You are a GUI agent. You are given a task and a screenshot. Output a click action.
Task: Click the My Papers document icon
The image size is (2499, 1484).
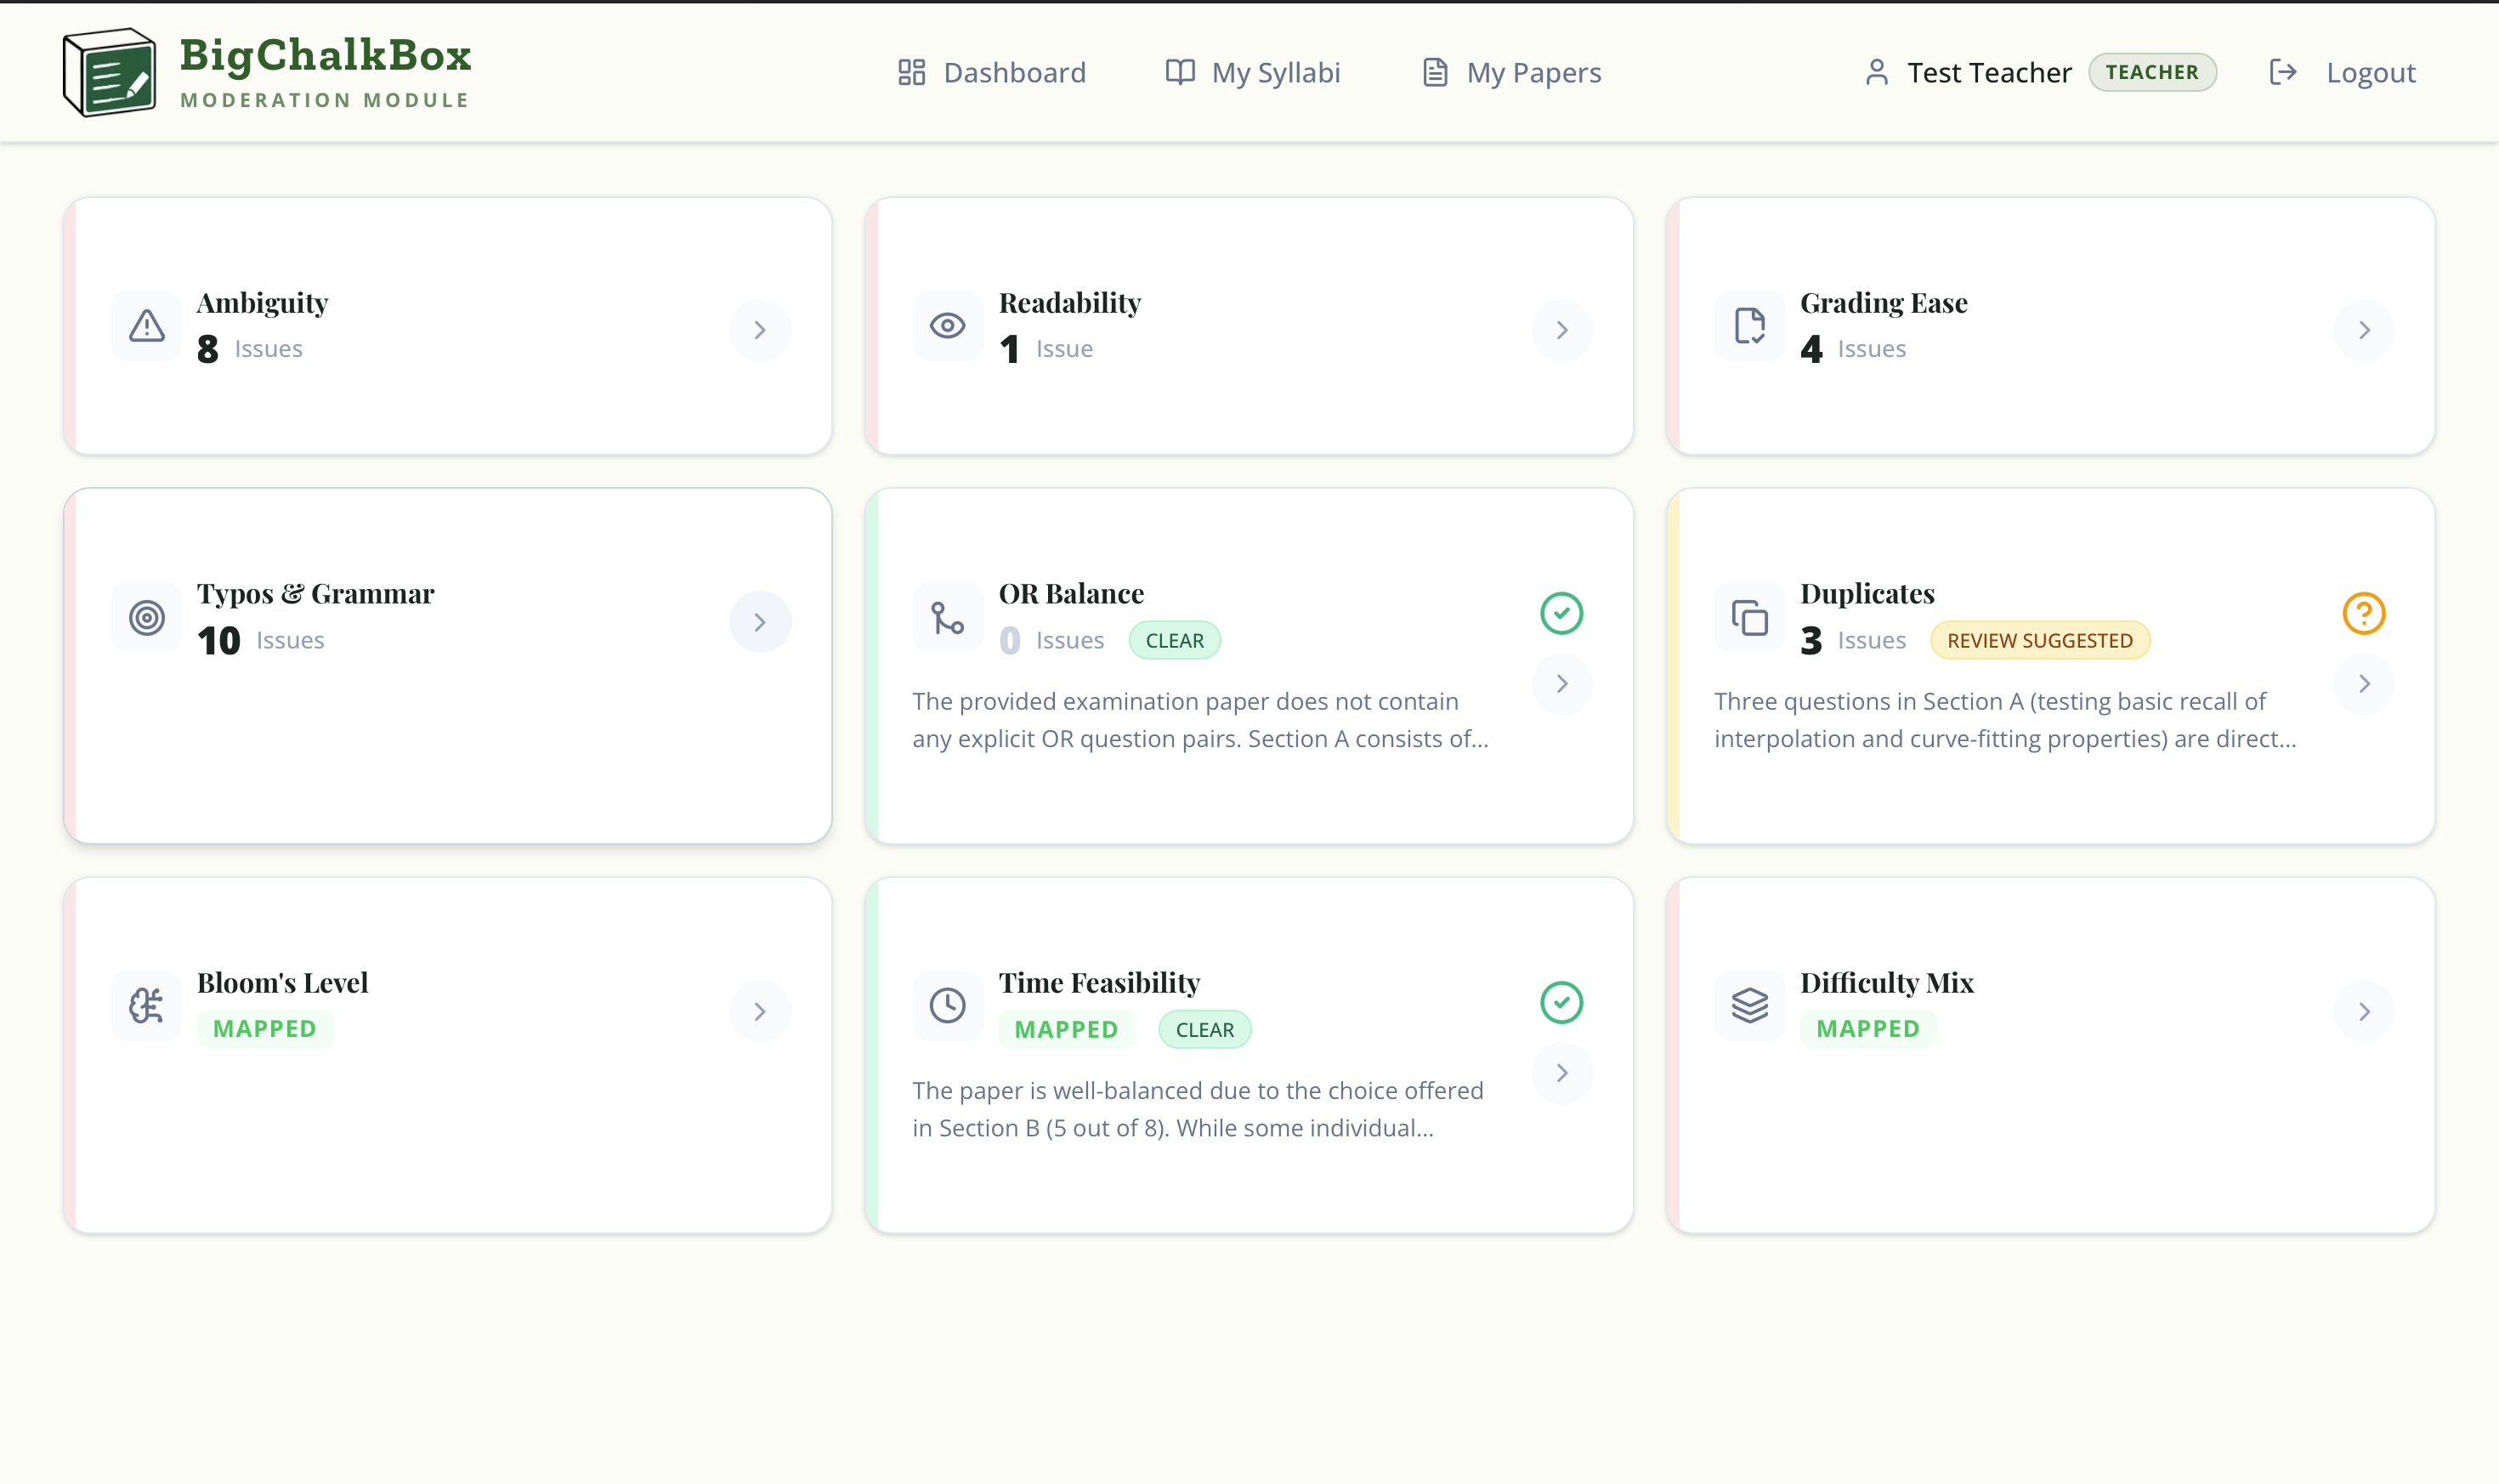click(x=1435, y=72)
